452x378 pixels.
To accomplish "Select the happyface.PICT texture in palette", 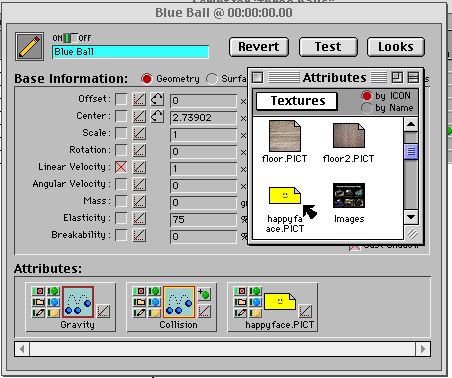I will (x=285, y=195).
